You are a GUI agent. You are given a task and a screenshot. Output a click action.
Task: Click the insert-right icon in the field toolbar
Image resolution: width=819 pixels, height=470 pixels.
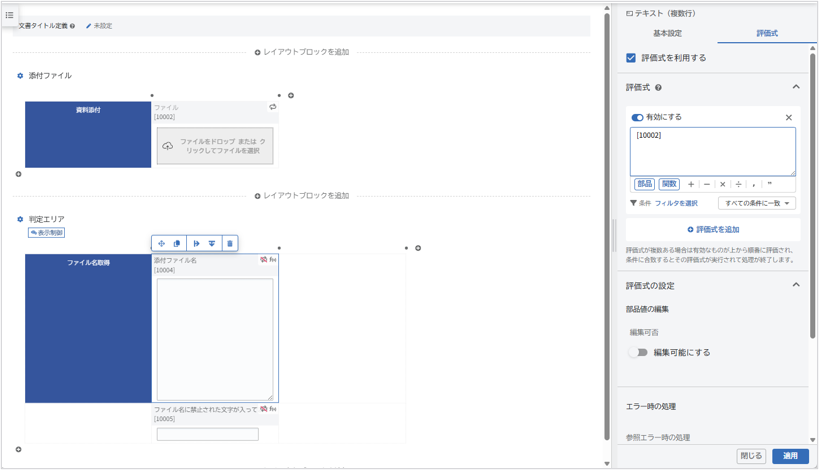pos(196,243)
